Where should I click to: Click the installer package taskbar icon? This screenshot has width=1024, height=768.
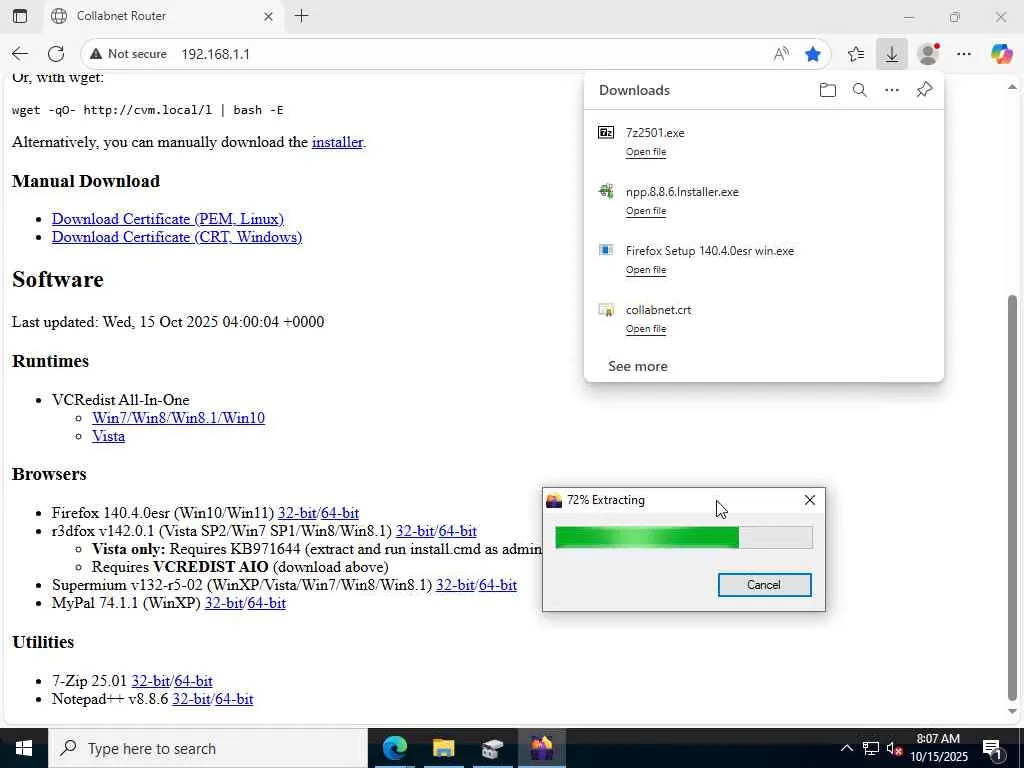pos(492,748)
